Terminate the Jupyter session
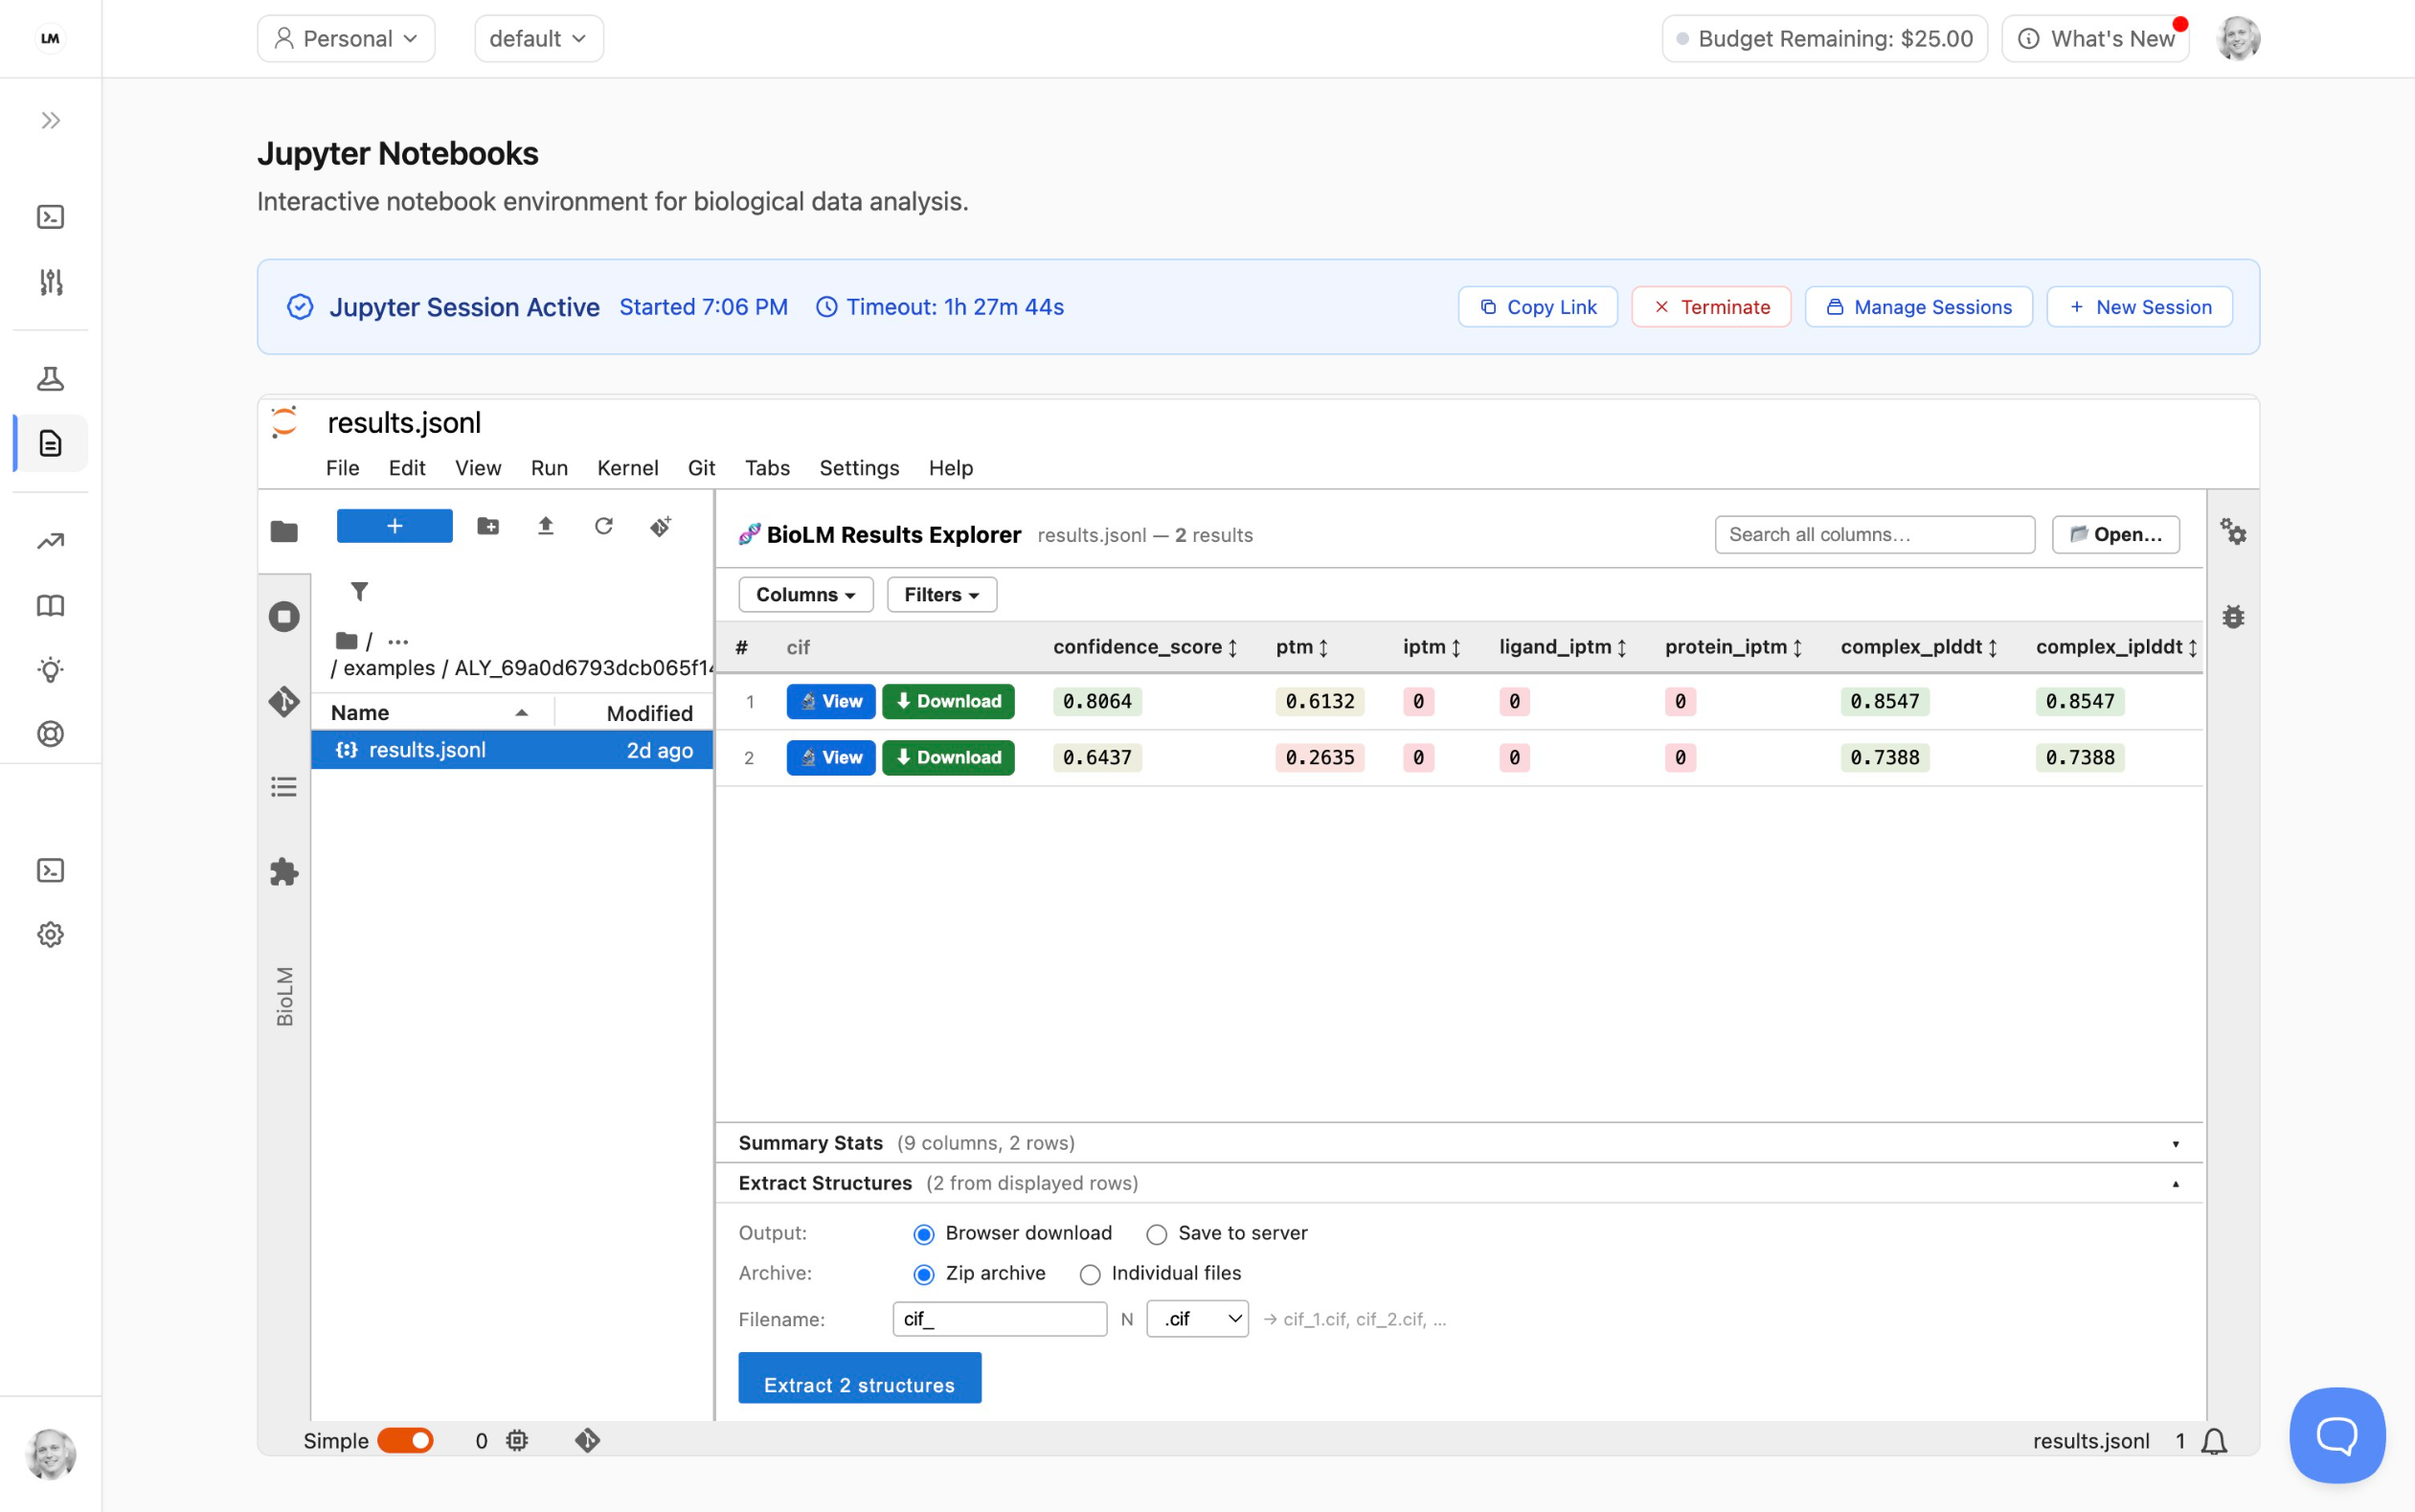This screenshot has height=1512, width=2415. (x=1711, y=307)
